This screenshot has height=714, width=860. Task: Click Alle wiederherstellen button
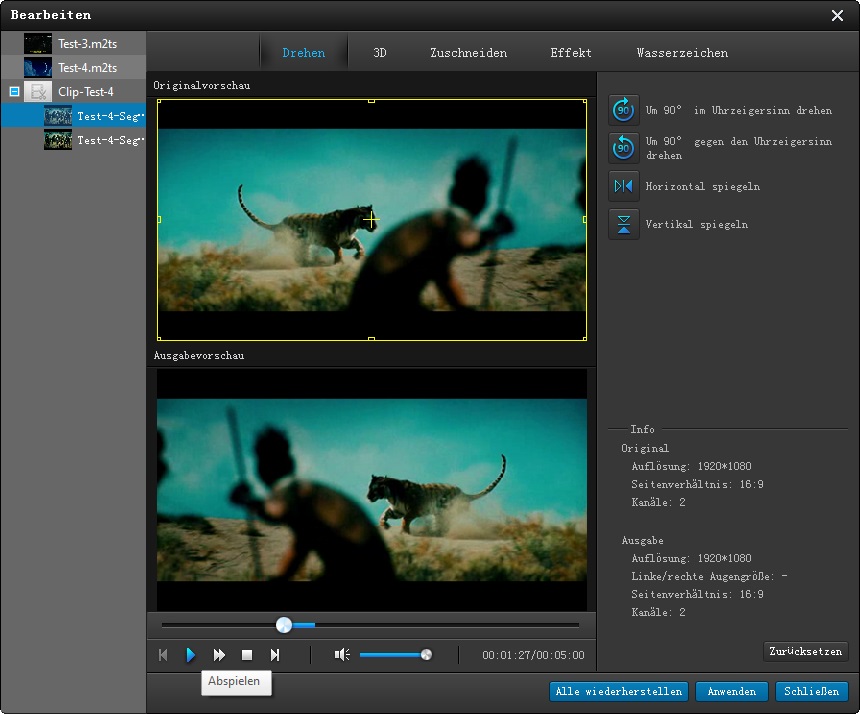[x=619, y=692]
